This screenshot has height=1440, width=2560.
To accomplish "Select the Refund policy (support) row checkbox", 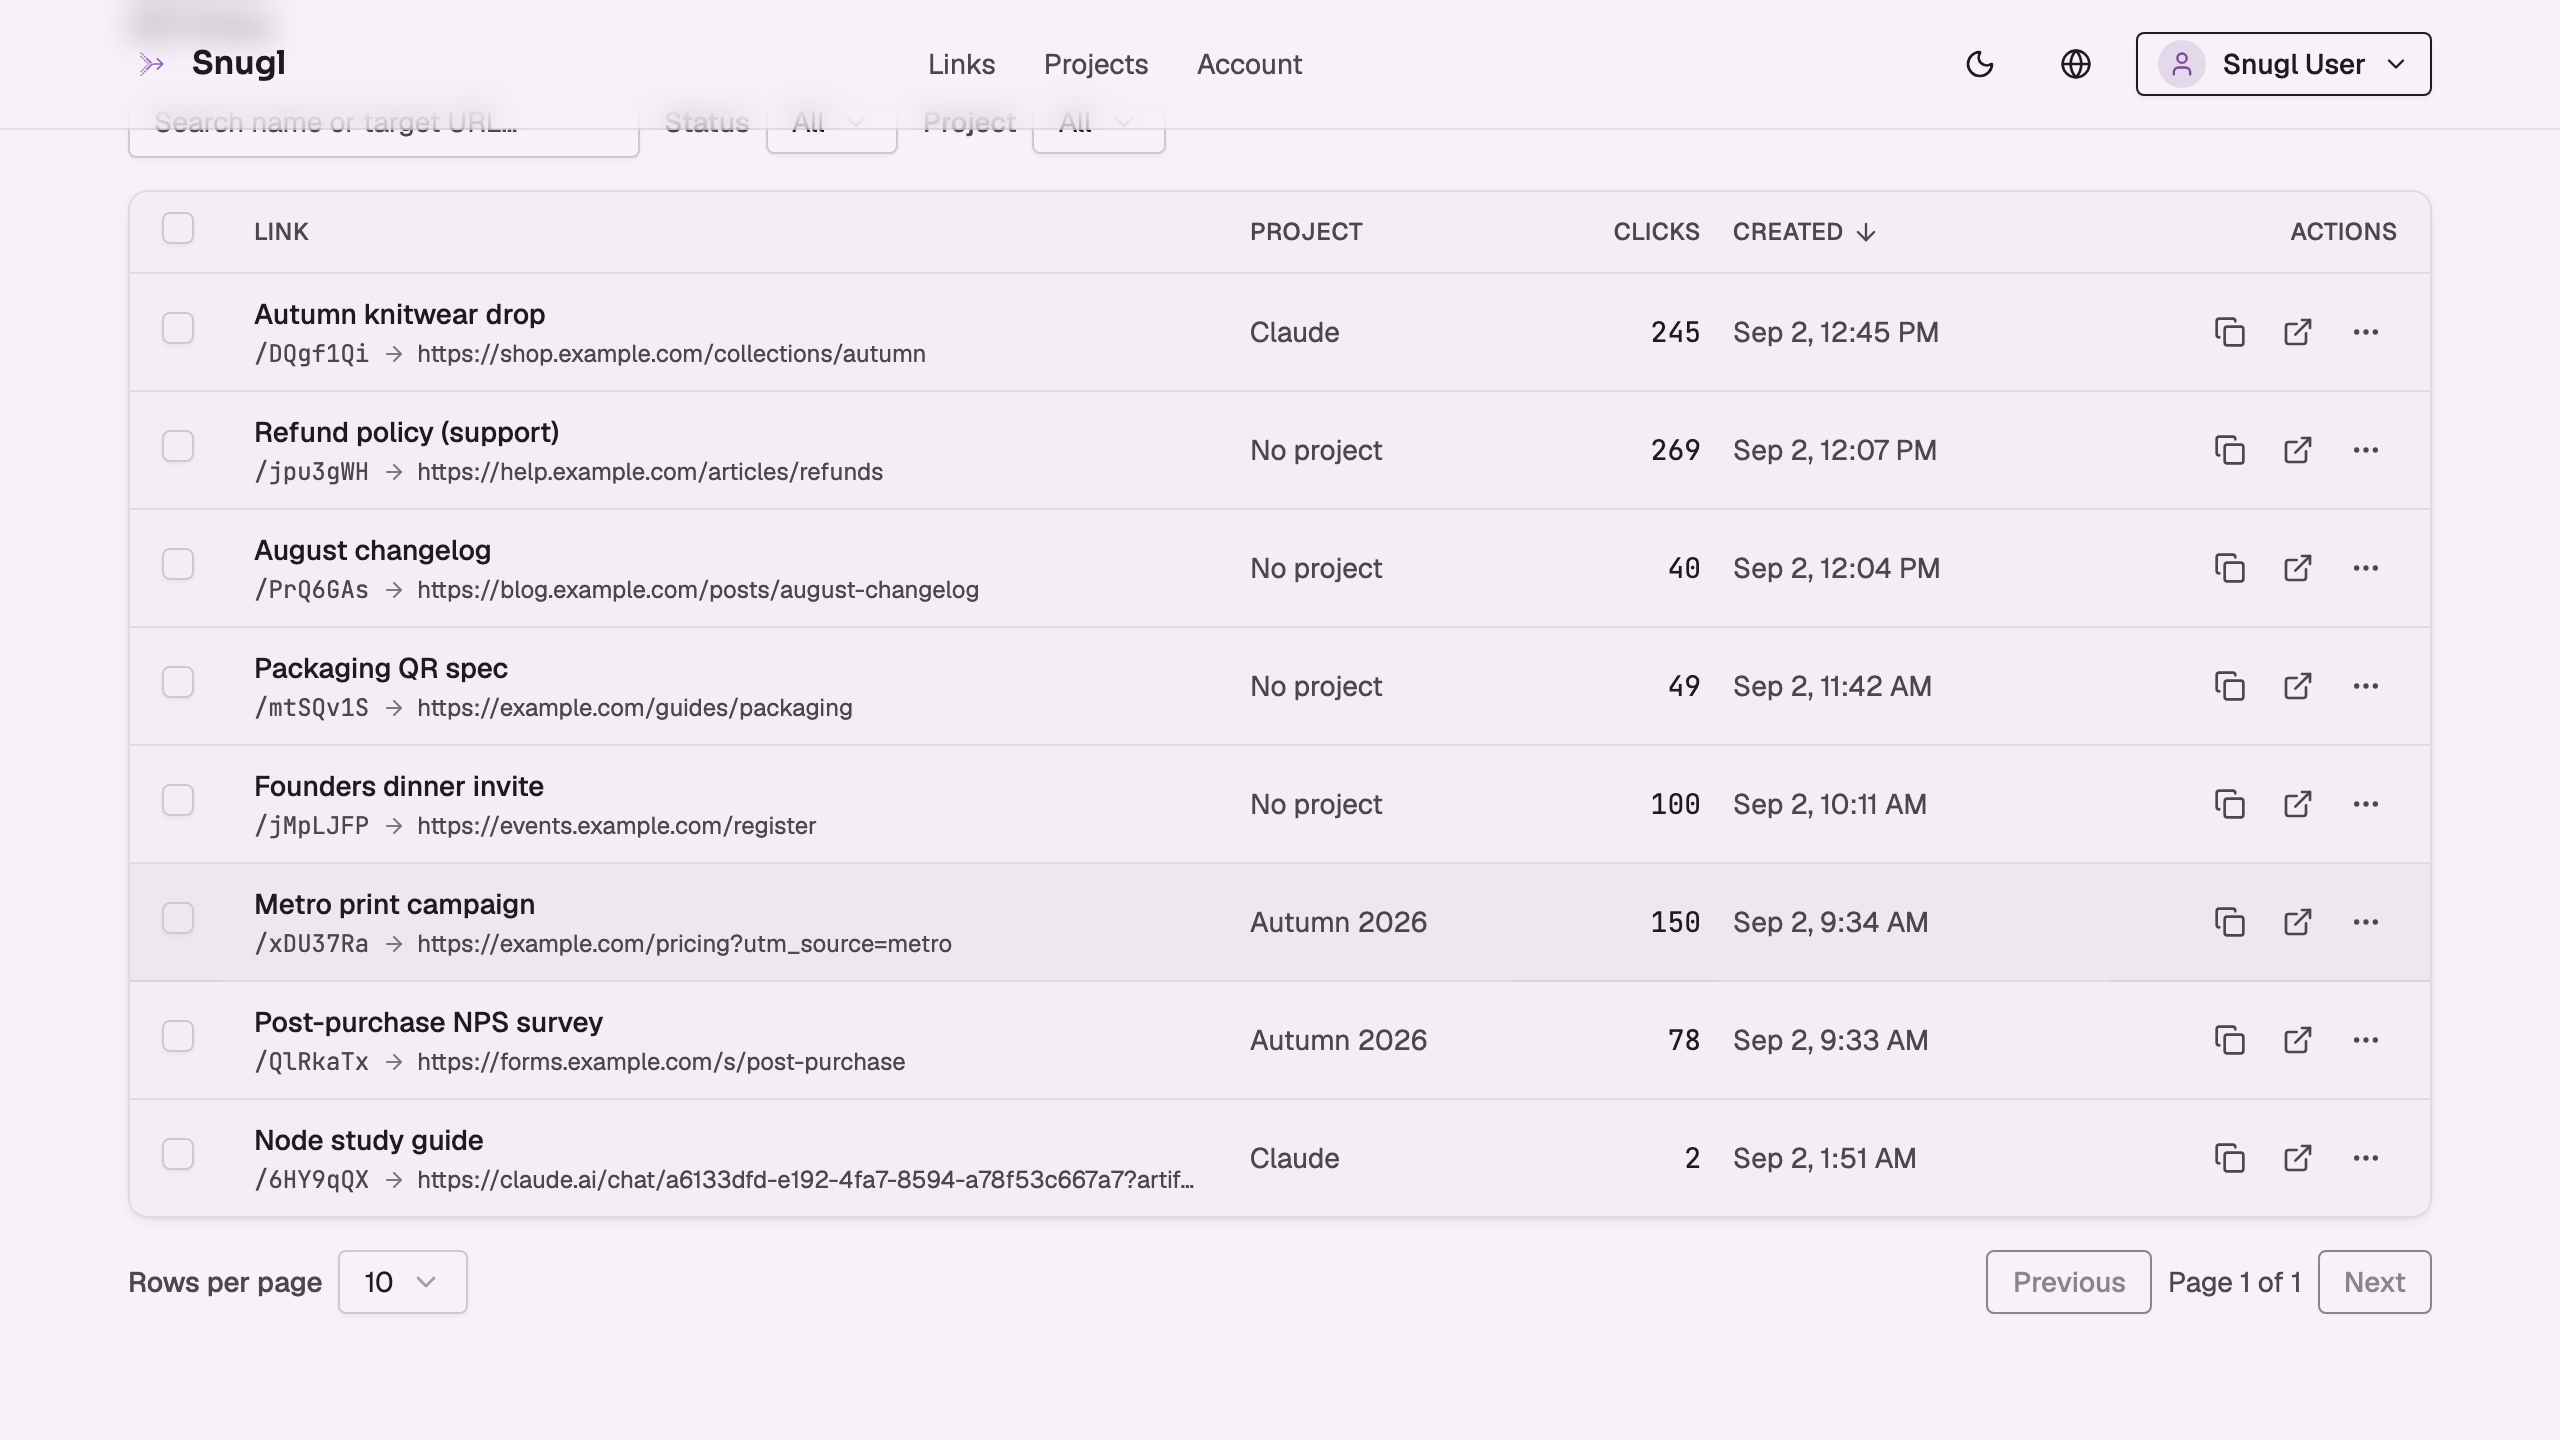I will (x=178, y=446).
